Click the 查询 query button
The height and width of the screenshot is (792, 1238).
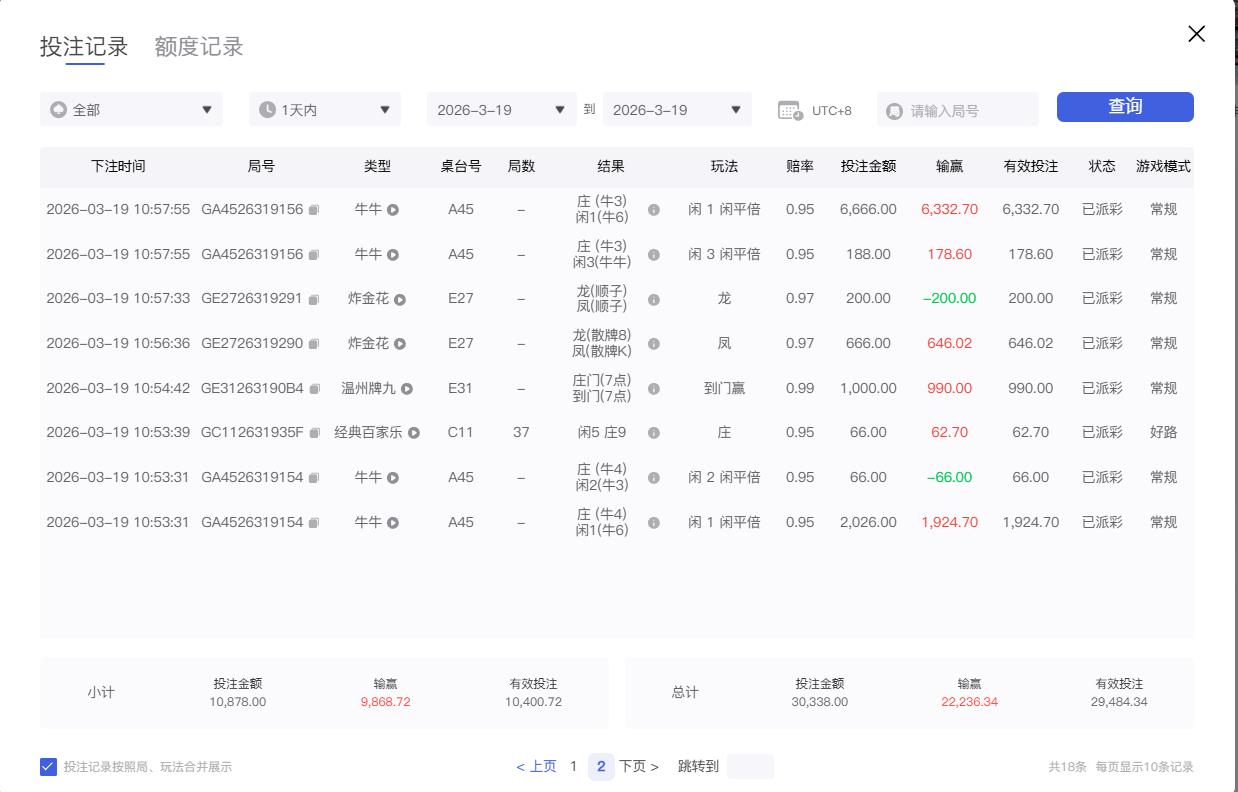pos(1124,106)
